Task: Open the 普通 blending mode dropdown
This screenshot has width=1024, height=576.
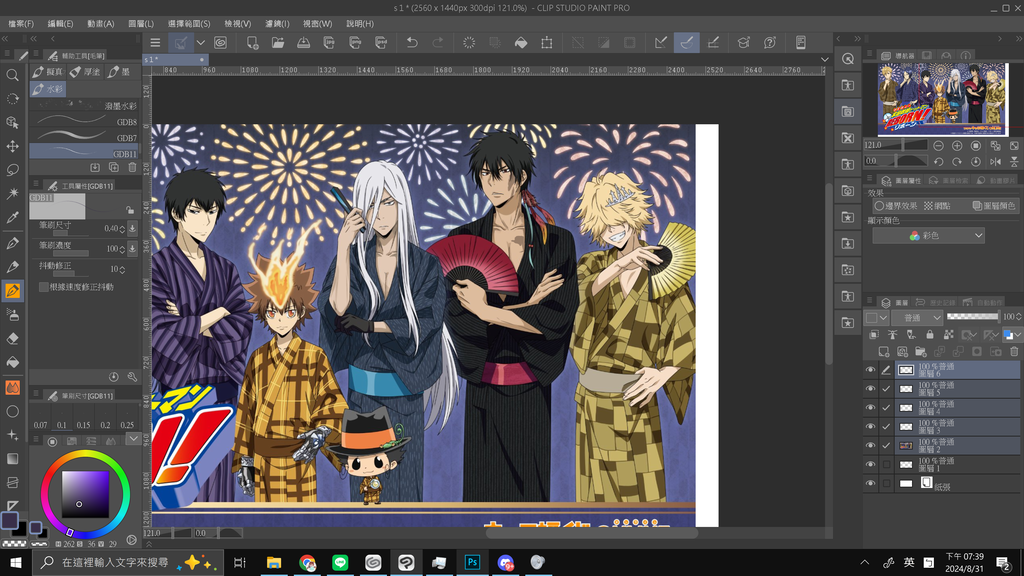Action: (x=918, y=318)
